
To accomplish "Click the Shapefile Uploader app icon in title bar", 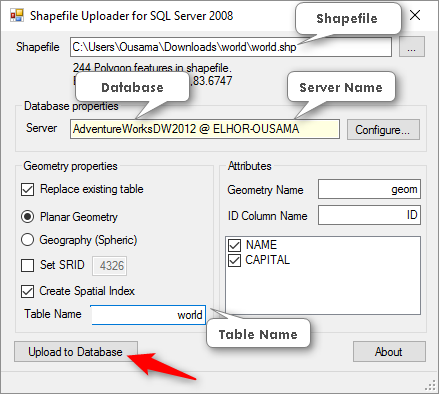I will 17,16.
